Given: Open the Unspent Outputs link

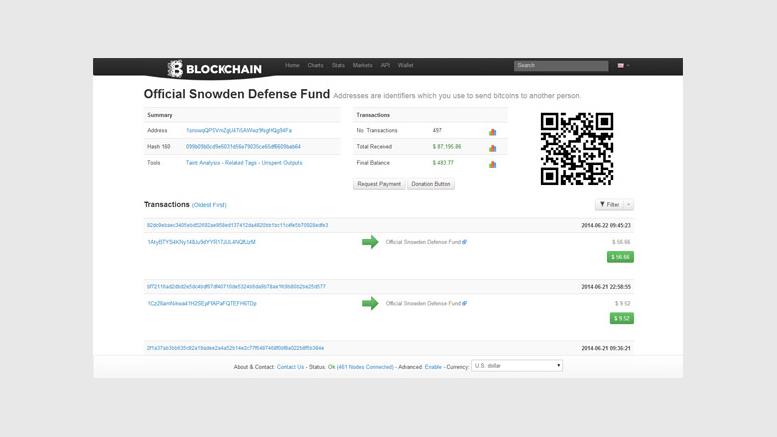Looking at the screenshot, I should (282, 163).
